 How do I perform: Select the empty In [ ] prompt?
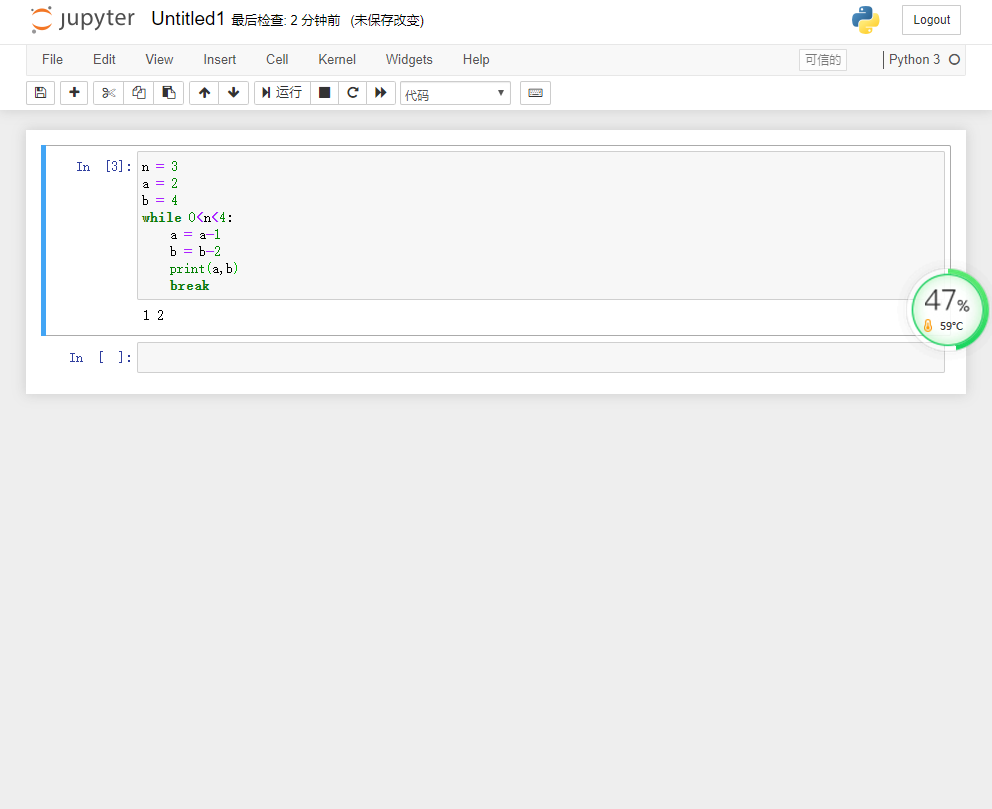100,357
